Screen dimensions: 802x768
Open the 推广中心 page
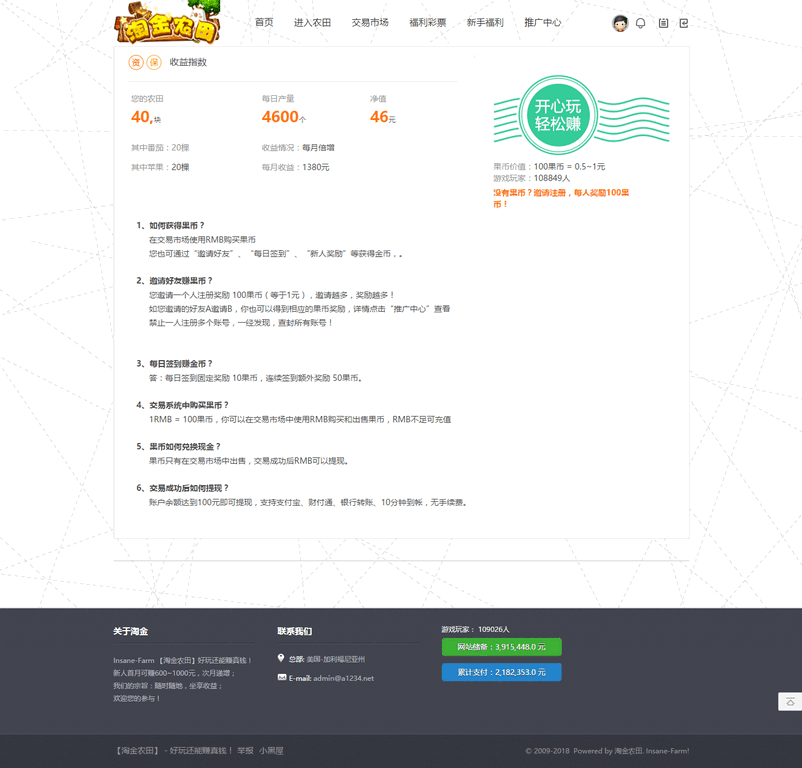(543, 22)
